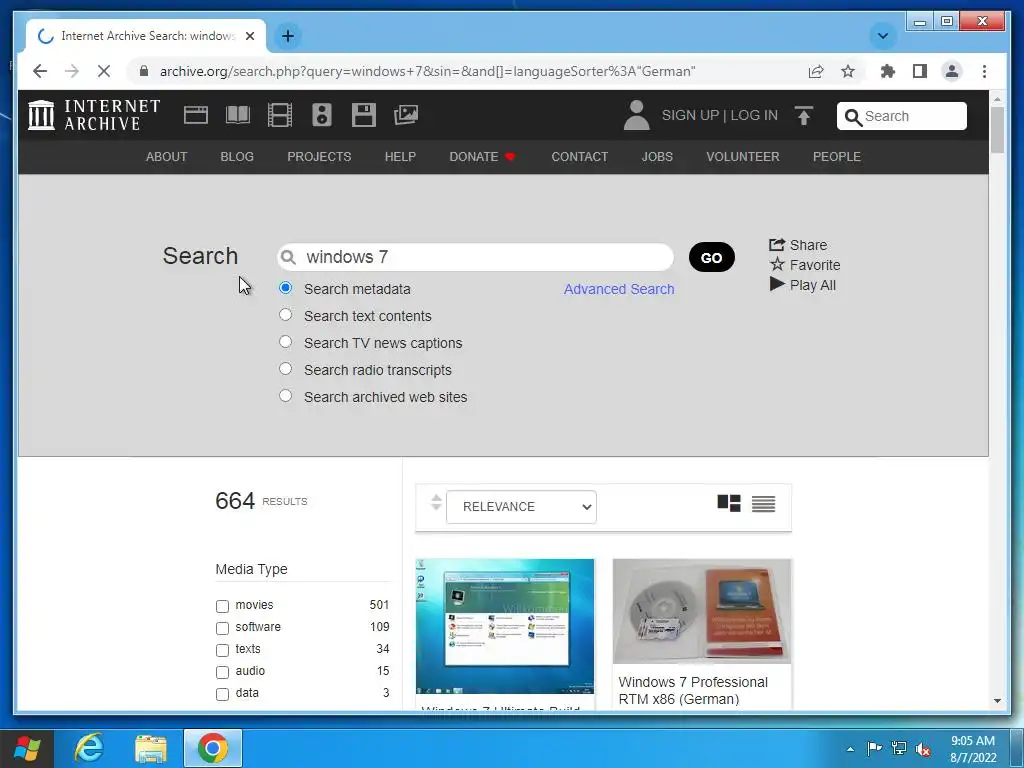Close the Internet Archive Search tab
1024x768 pixels.
tap(249, 36)
